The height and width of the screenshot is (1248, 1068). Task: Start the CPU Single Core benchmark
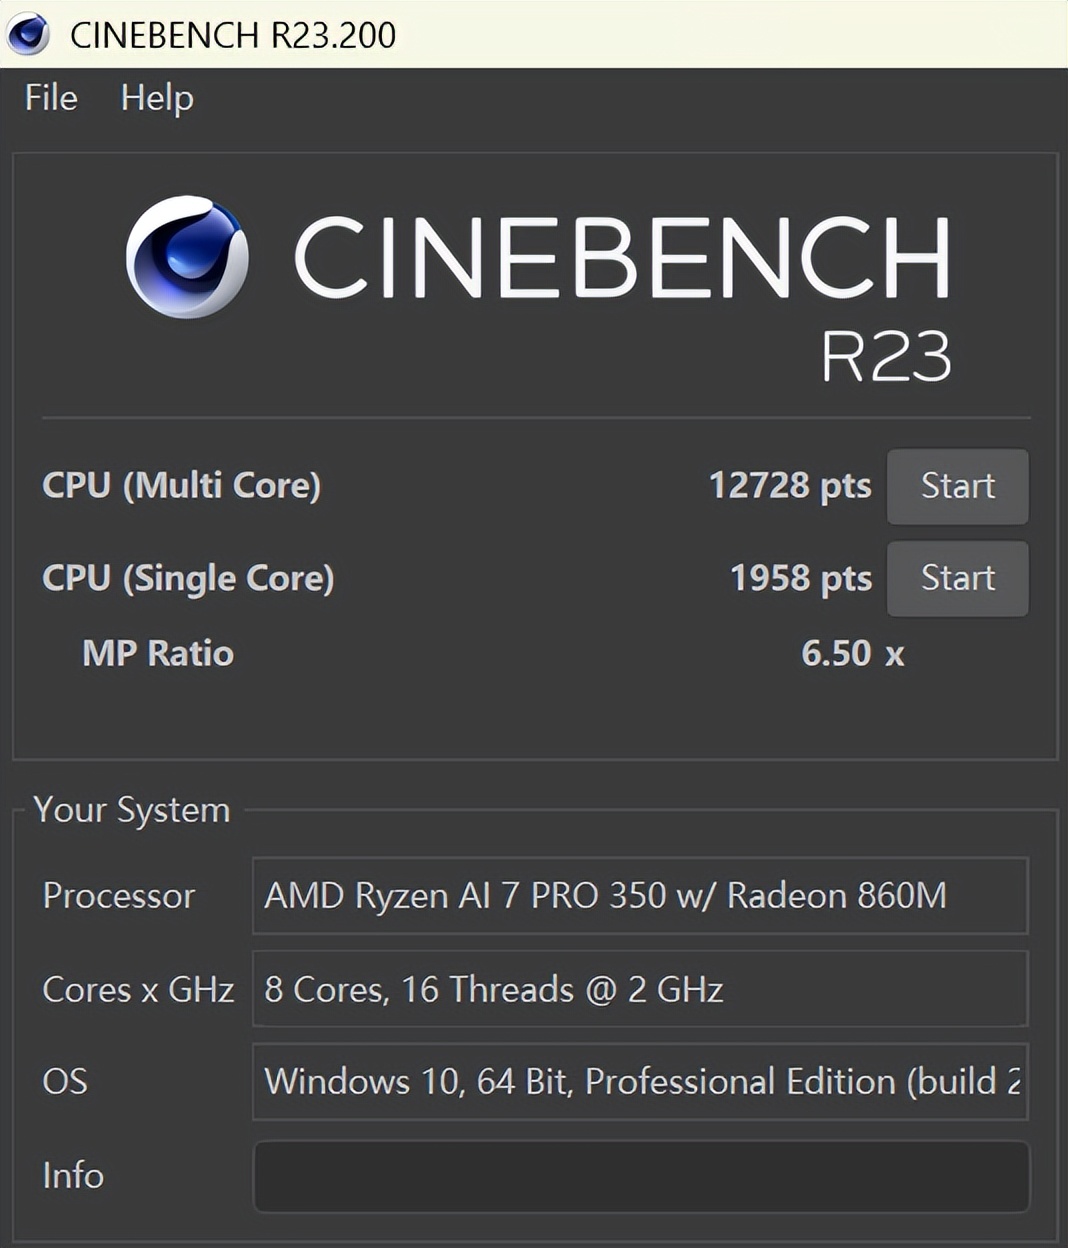pyautogui.click(x=957, y=578)
